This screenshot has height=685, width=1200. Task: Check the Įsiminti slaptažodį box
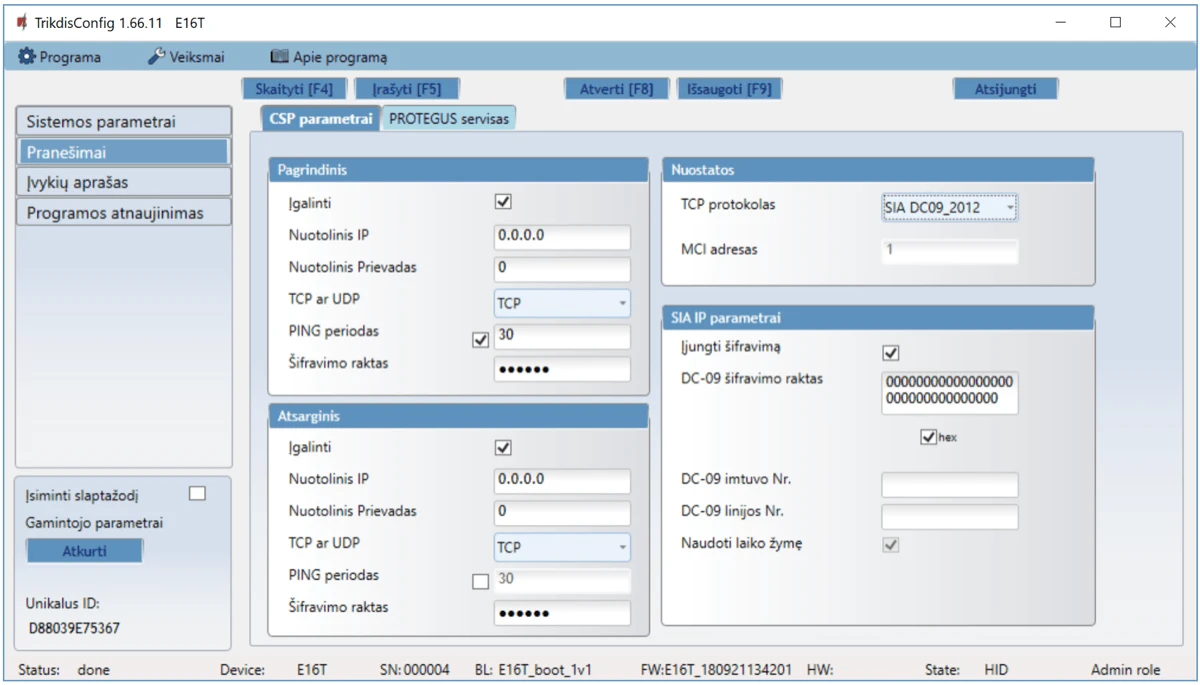[197, 493]
